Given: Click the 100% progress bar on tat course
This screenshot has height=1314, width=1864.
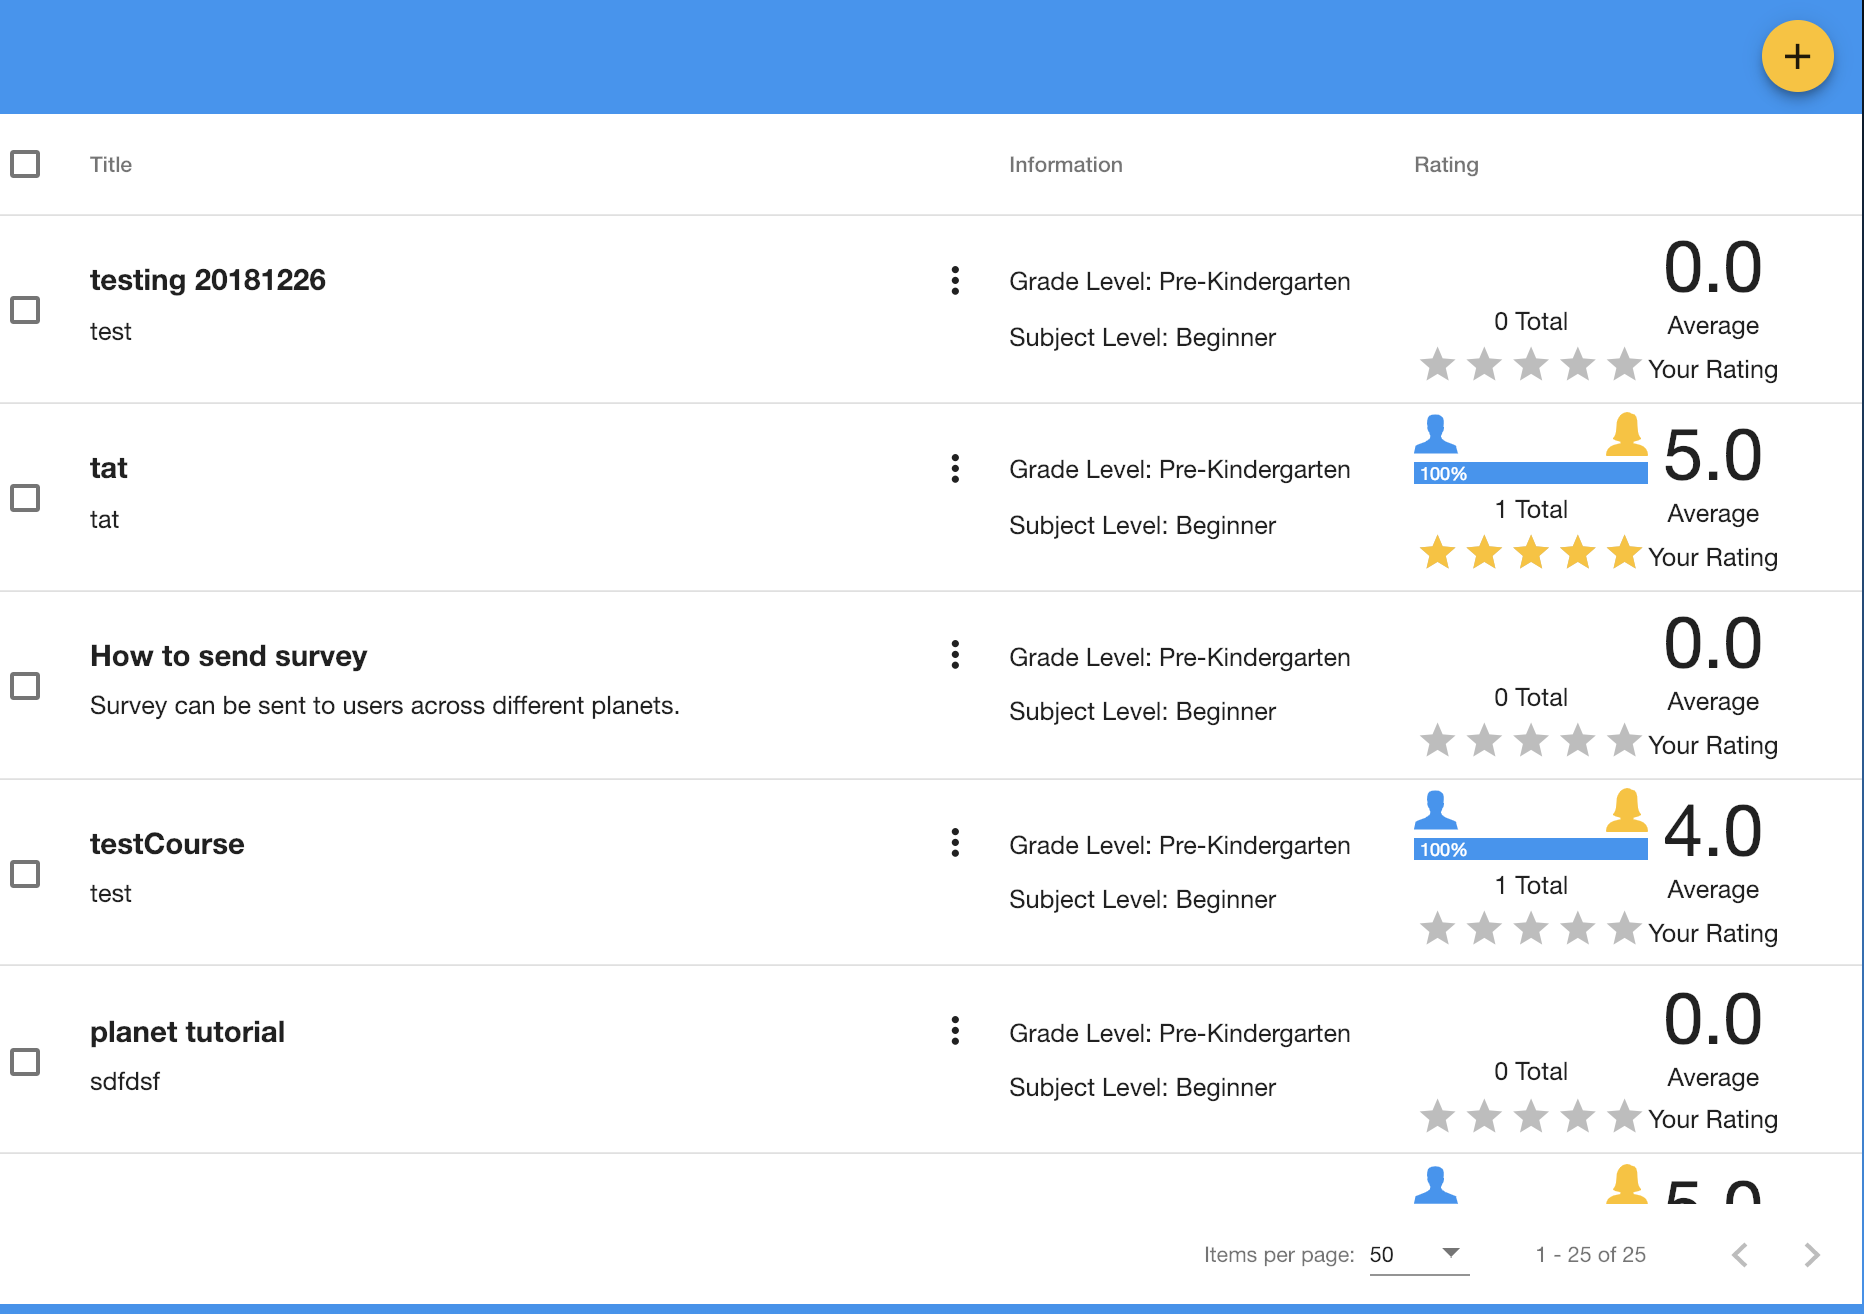Looking at the screenshot, I should point(1529,472).
